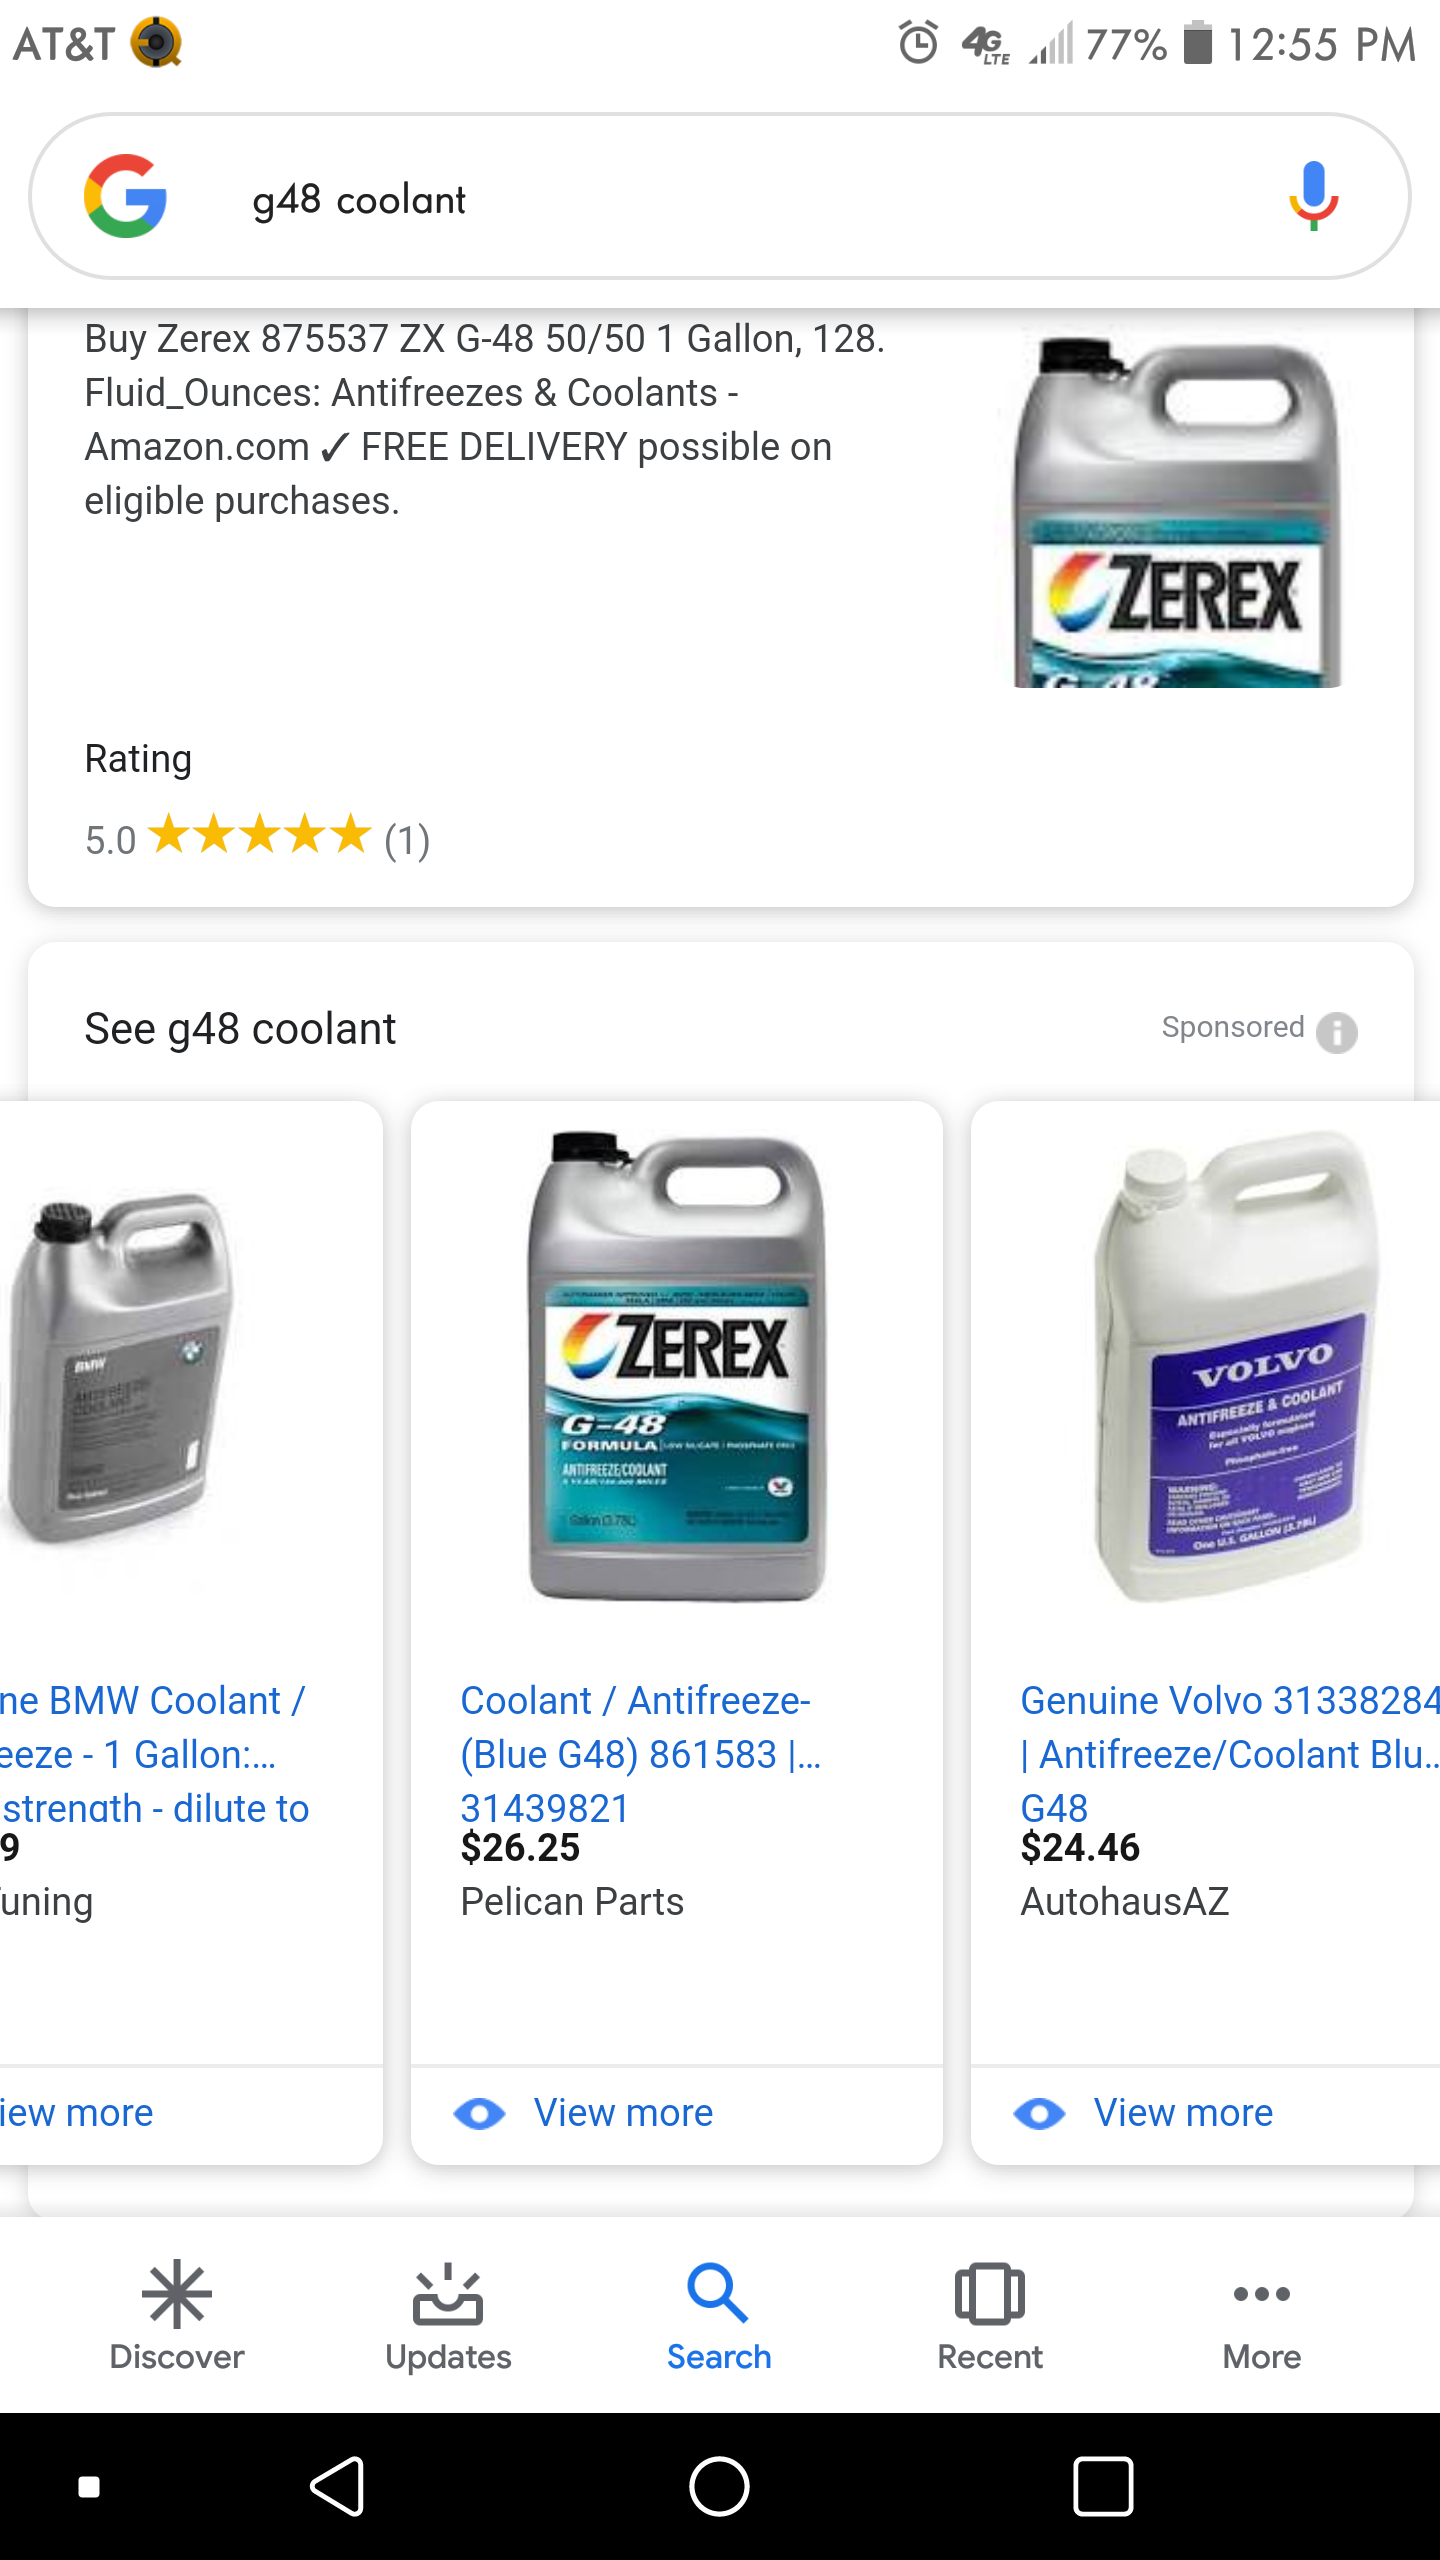Tap the microphone voice search icon
The image size is (1440, 2560).
point(1313,196)
